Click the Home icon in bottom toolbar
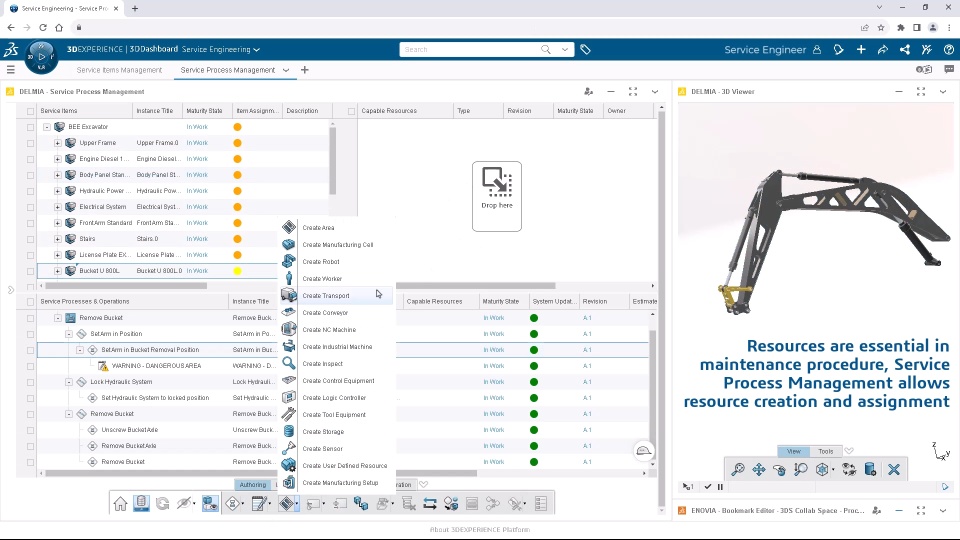Screen dimensions: 960x540 click(120, 504)
